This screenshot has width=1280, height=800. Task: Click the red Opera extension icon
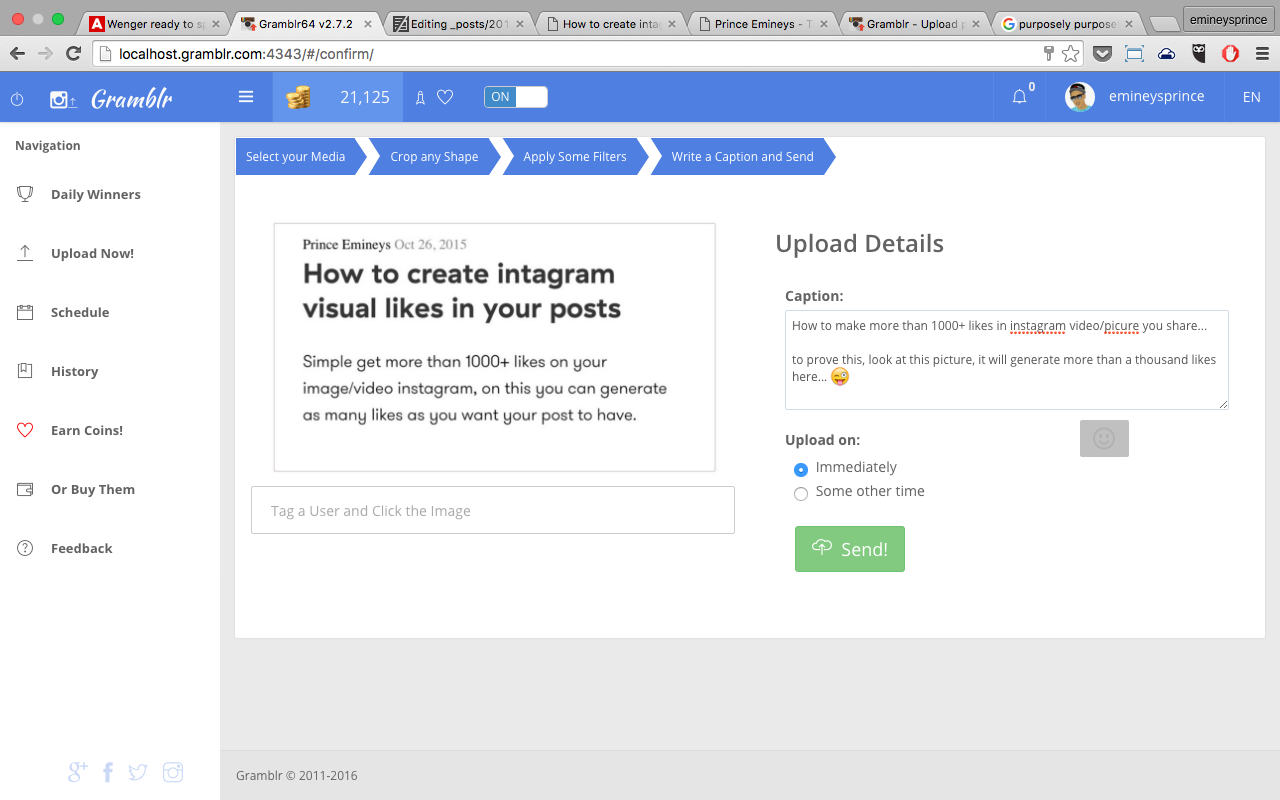click(x=1231, y=54)
